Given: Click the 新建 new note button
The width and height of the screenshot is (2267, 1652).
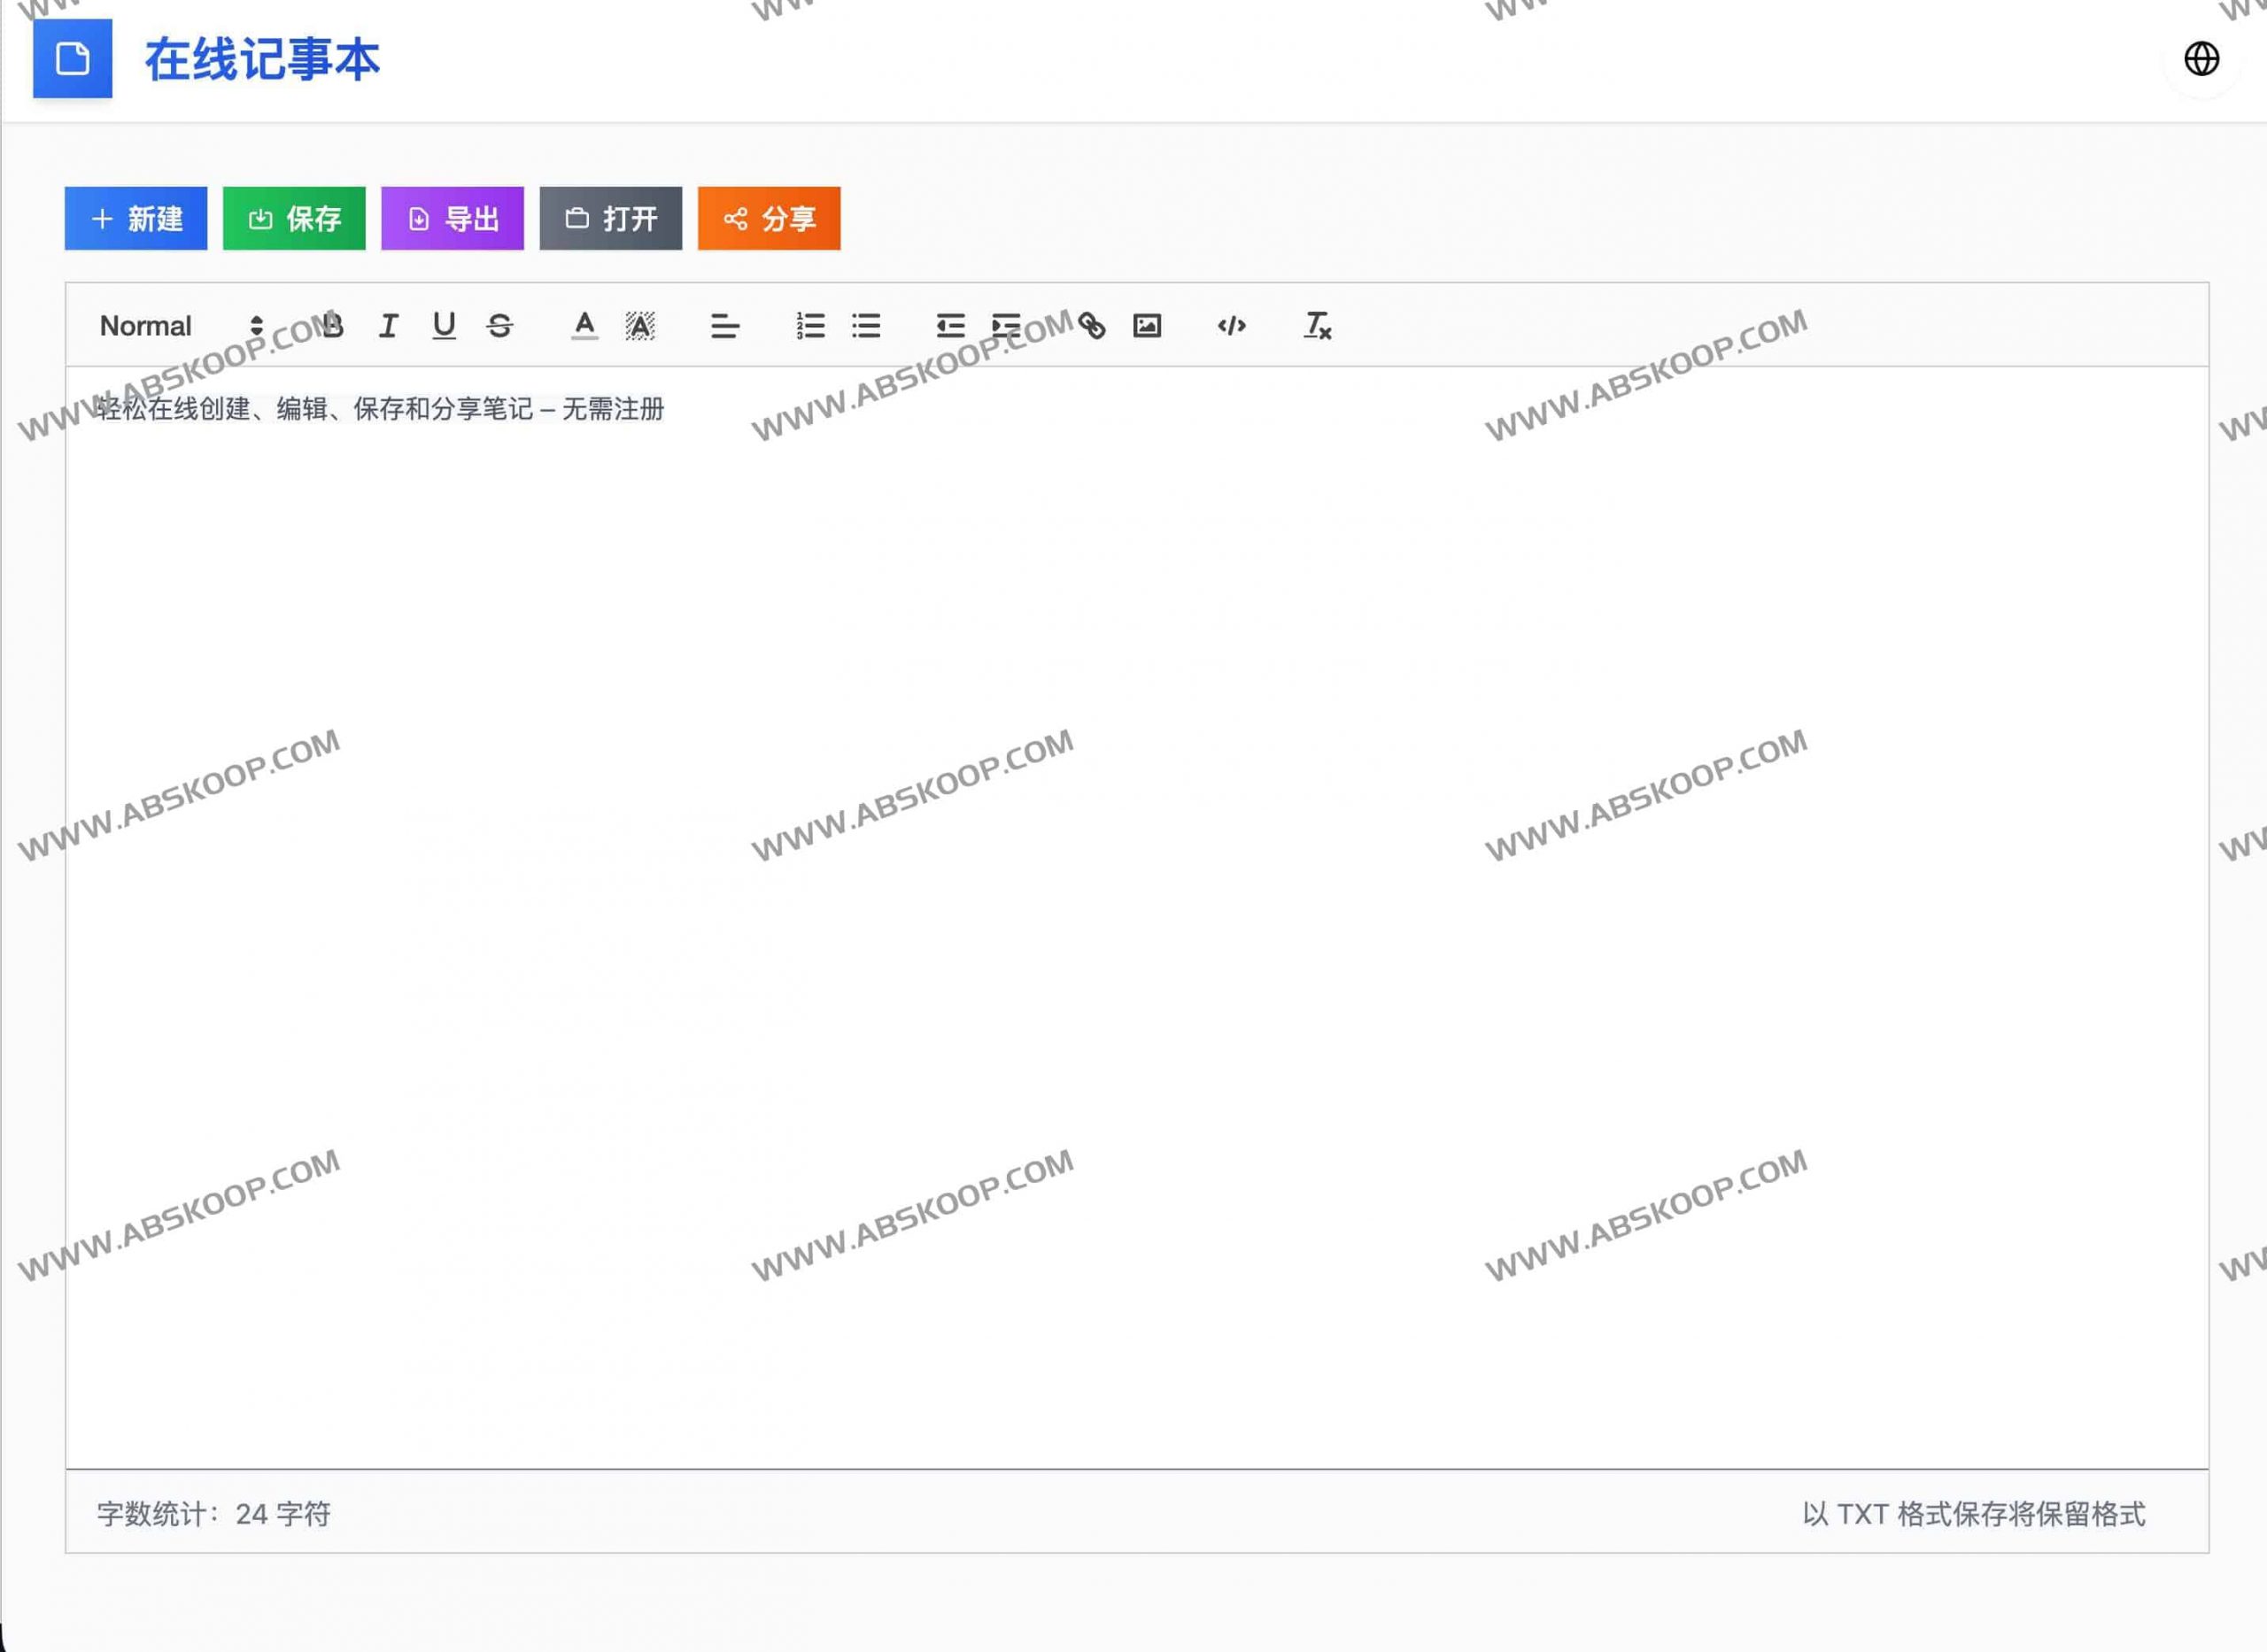Looking at the screenshot, I should [x=136, y=218].
